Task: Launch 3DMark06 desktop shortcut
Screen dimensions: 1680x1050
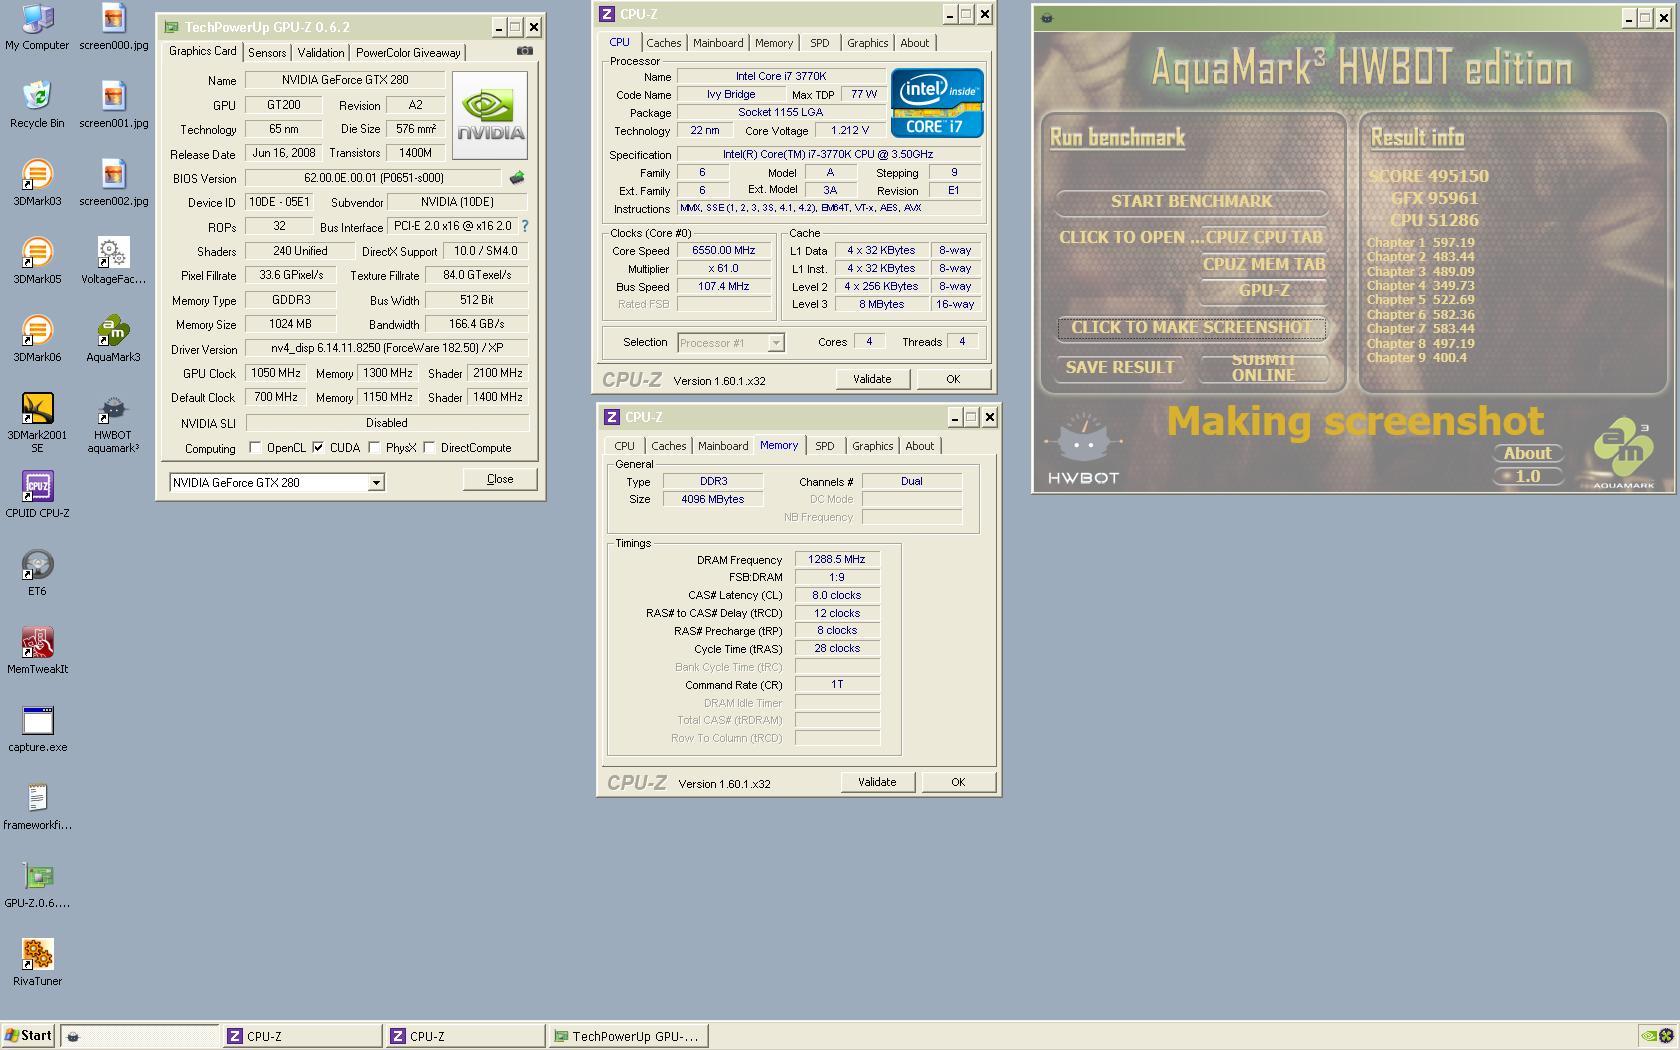Action: [x=37, y=339]
